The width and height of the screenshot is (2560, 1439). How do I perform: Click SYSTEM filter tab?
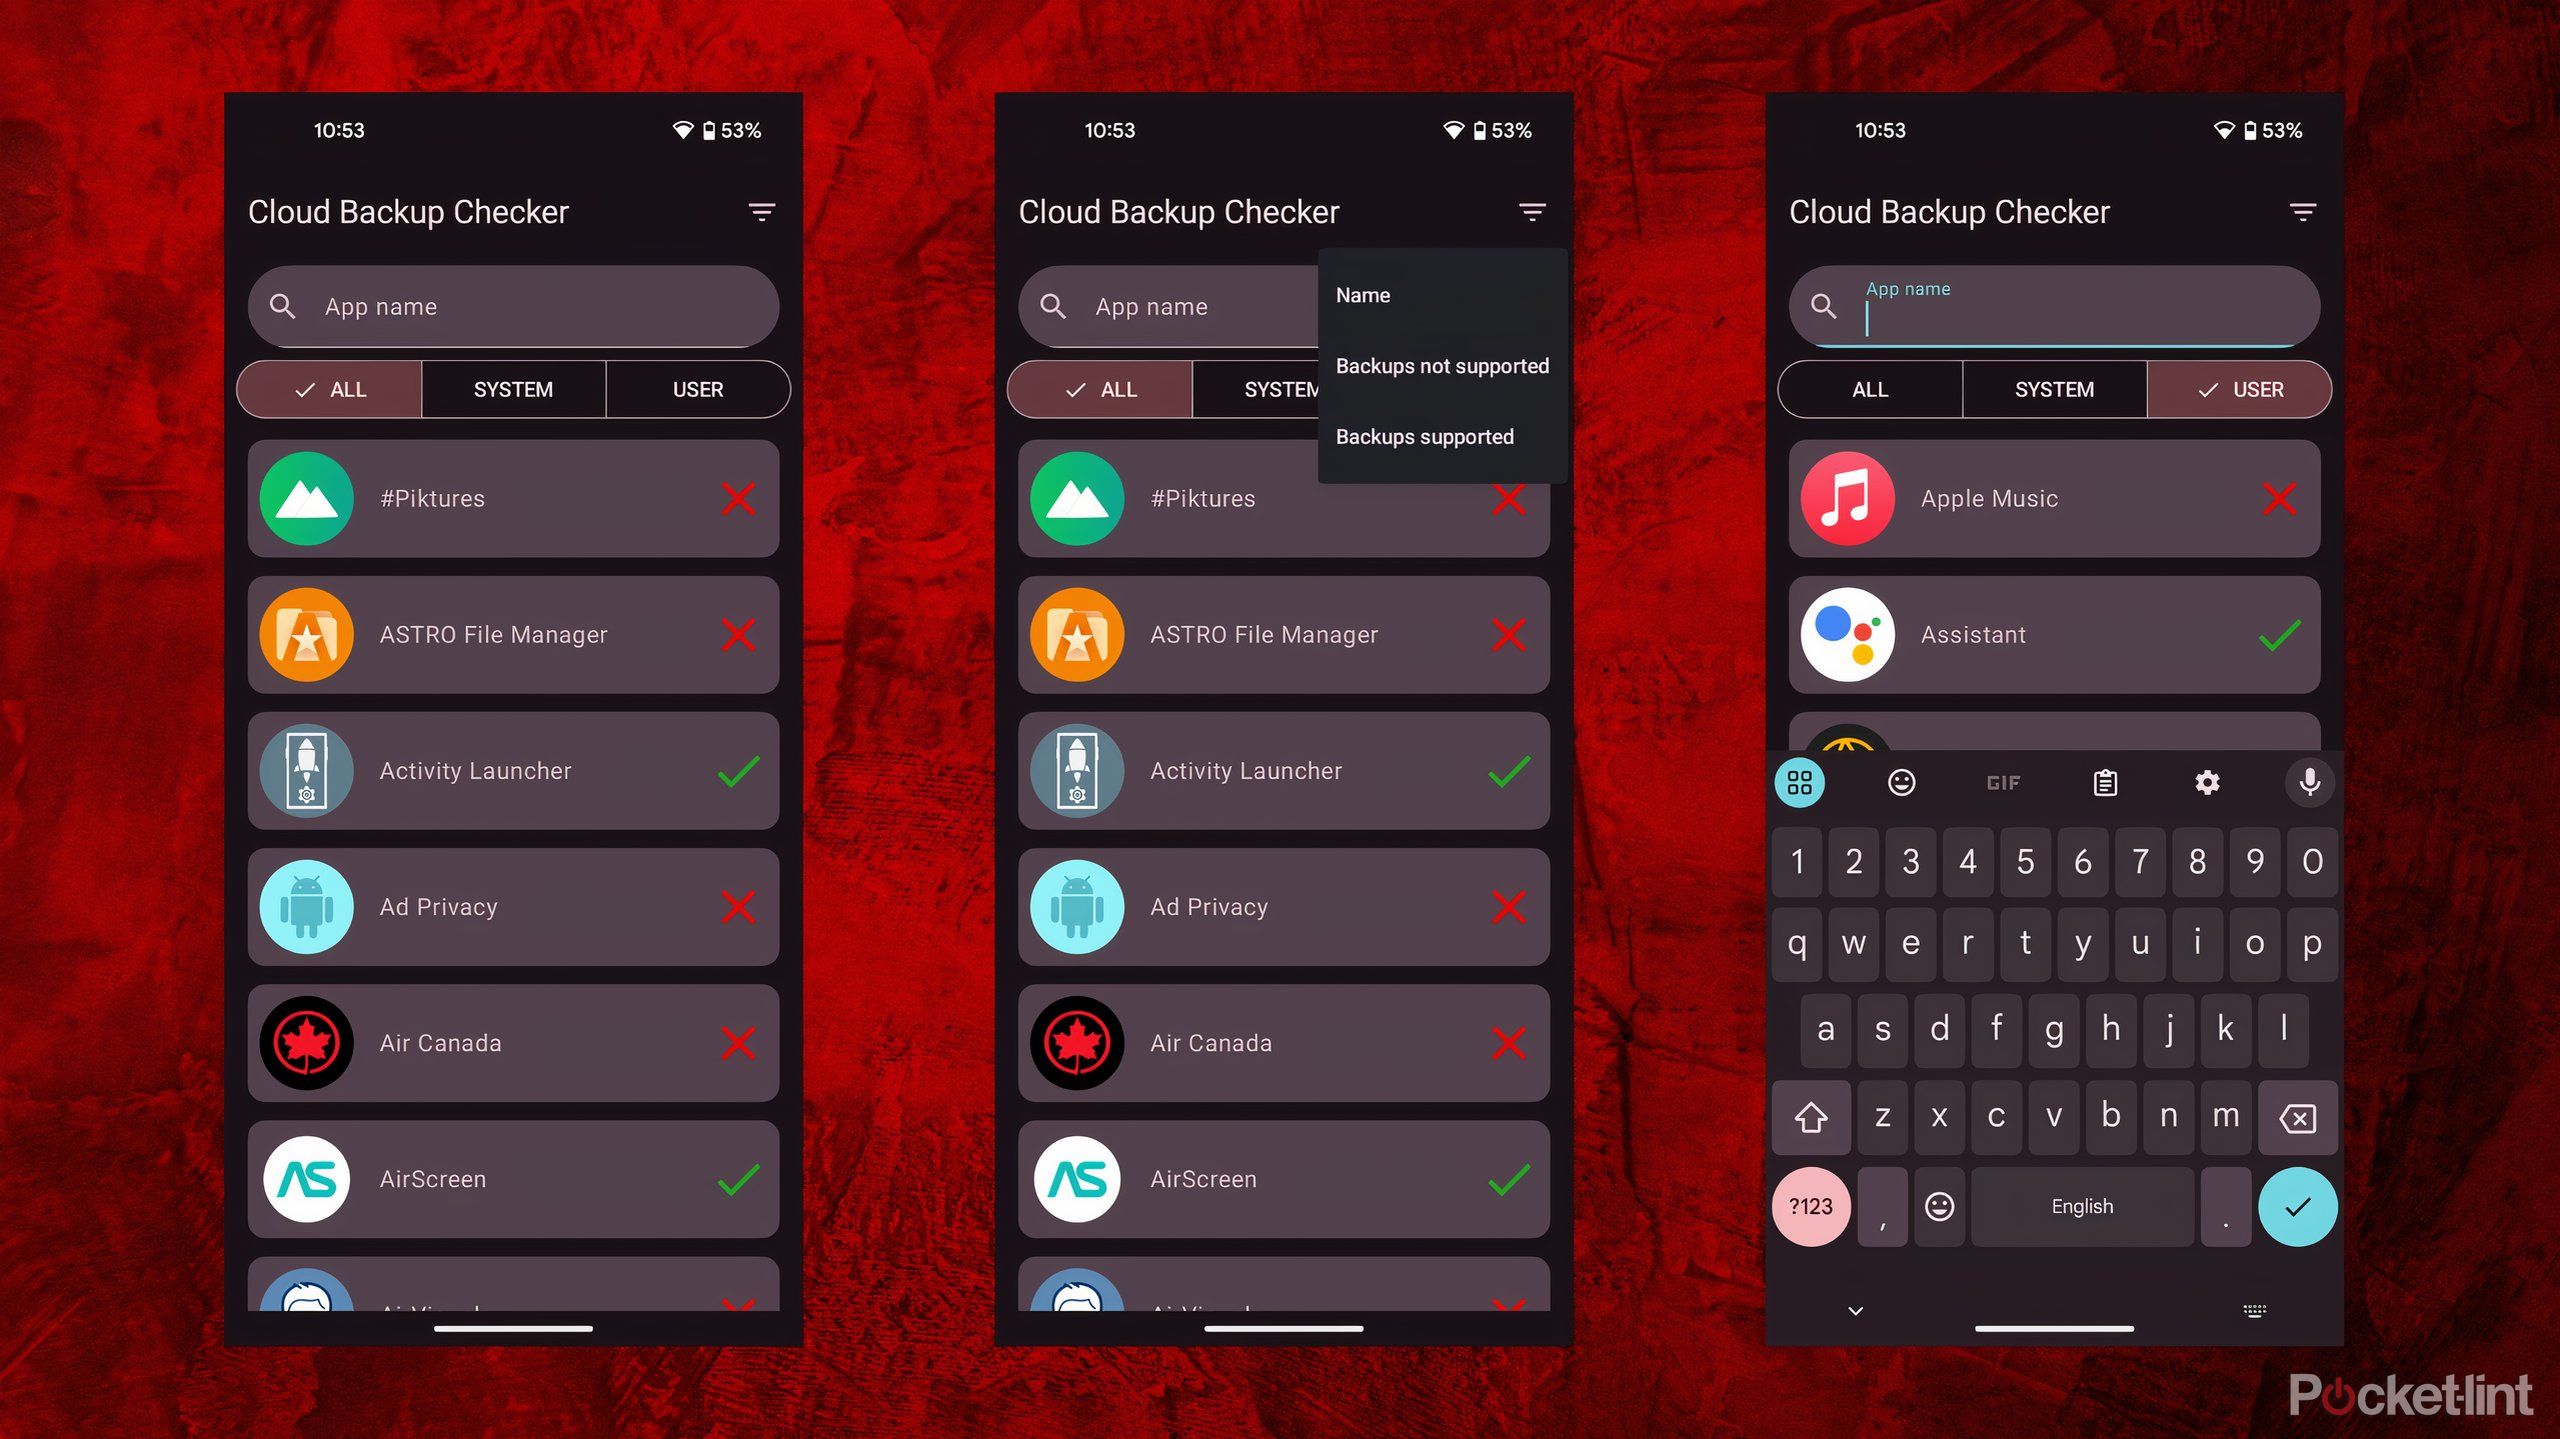coord(510,387)
